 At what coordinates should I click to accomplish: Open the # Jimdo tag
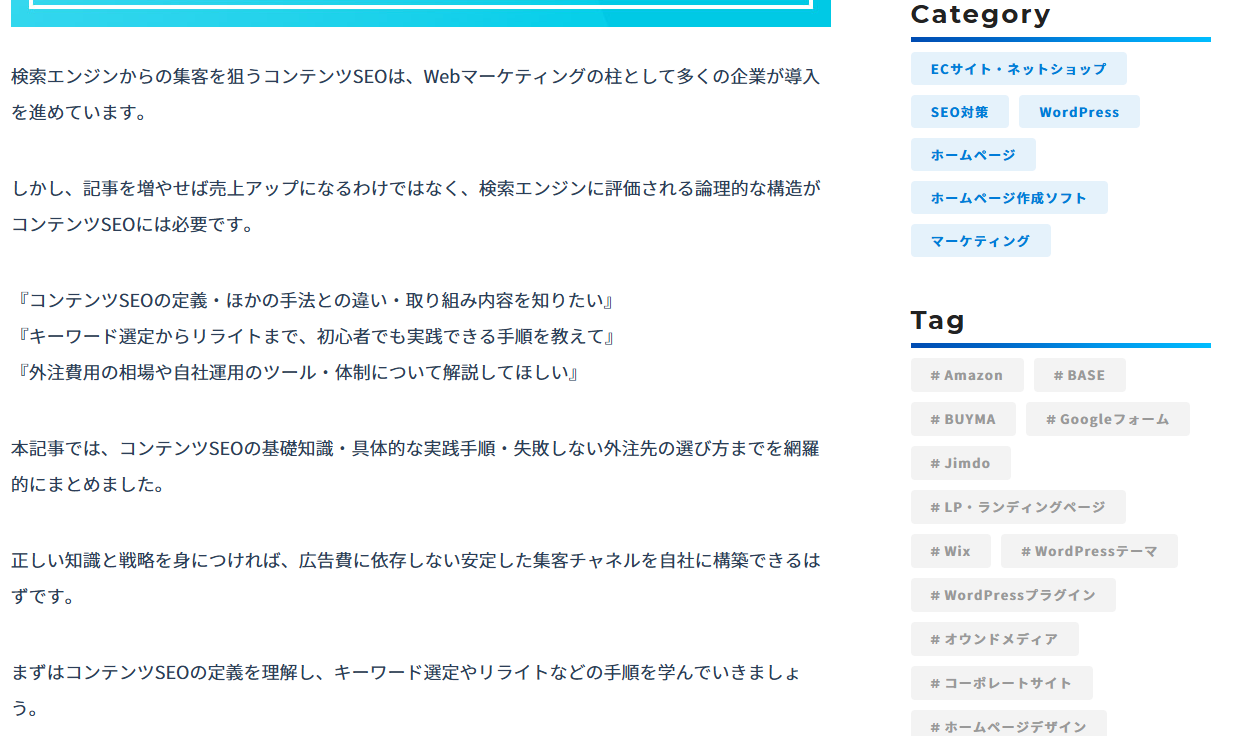tap(960, 463)
